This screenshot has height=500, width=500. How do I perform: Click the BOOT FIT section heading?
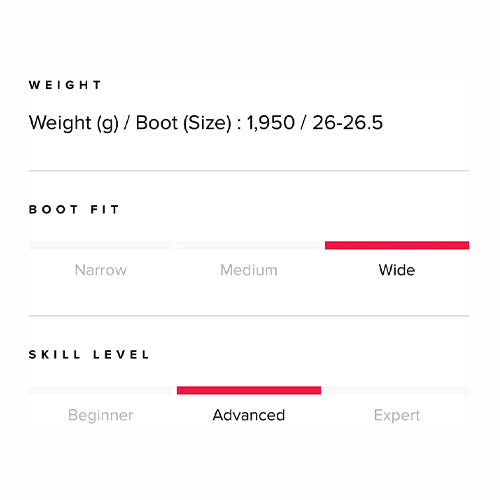coord(74,209)
